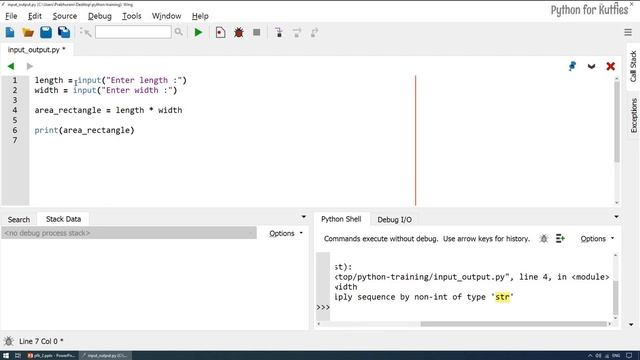640x360 pixels.
Task: Click the editor vertical scrollbar
Action: tap(617, 122)
